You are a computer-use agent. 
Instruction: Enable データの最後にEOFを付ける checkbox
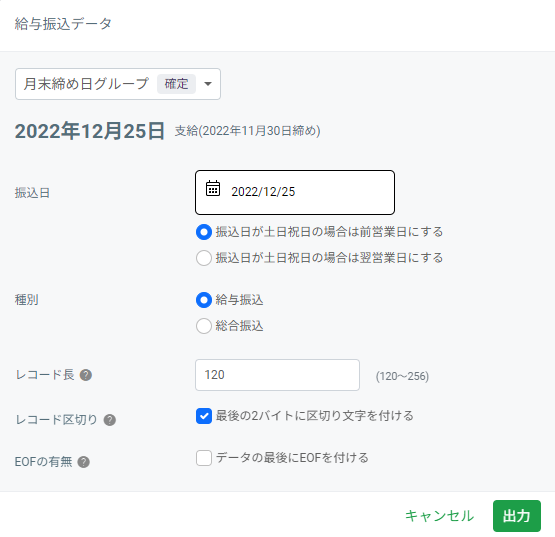[204, 458]
